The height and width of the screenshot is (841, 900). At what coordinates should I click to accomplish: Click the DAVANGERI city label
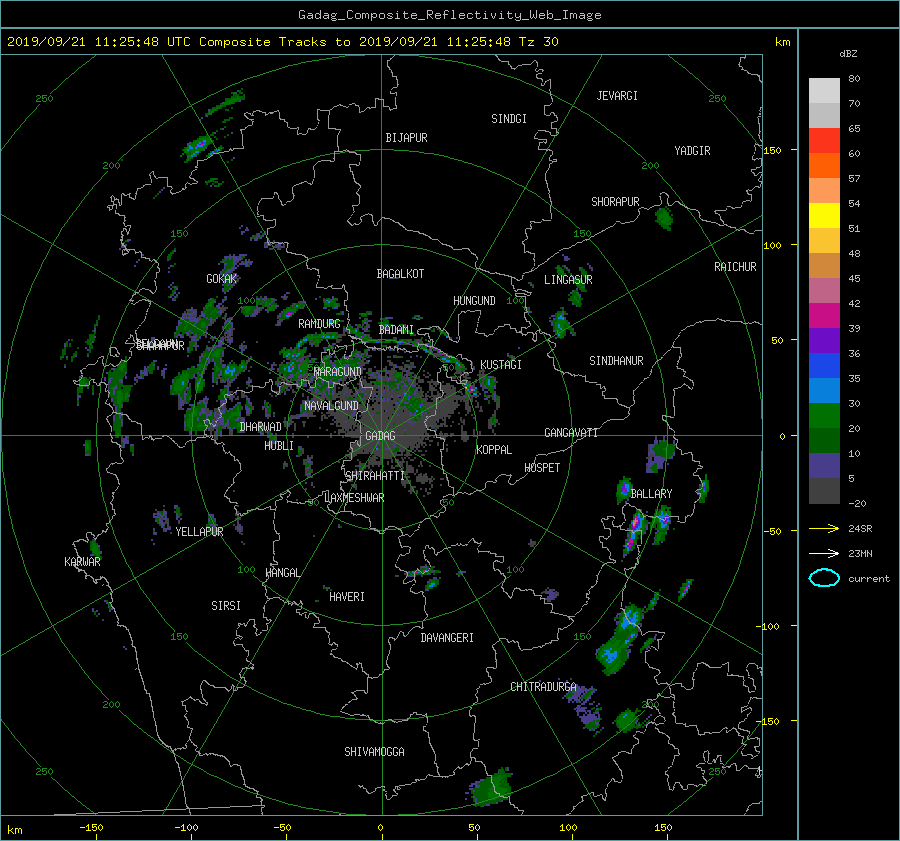point(447,638)
